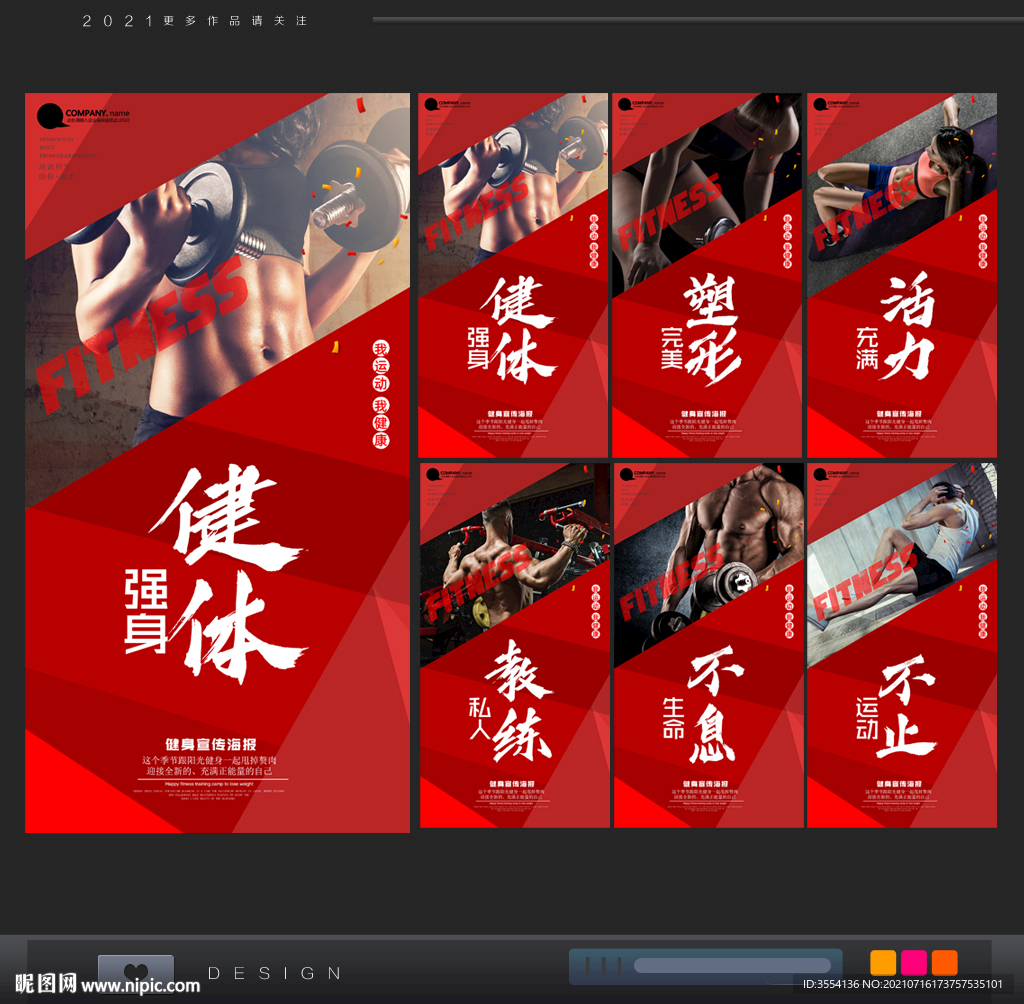Click the 私人教练 poster preview
This screenshot has width=1024, height=1004.
(x=512, y=645)
